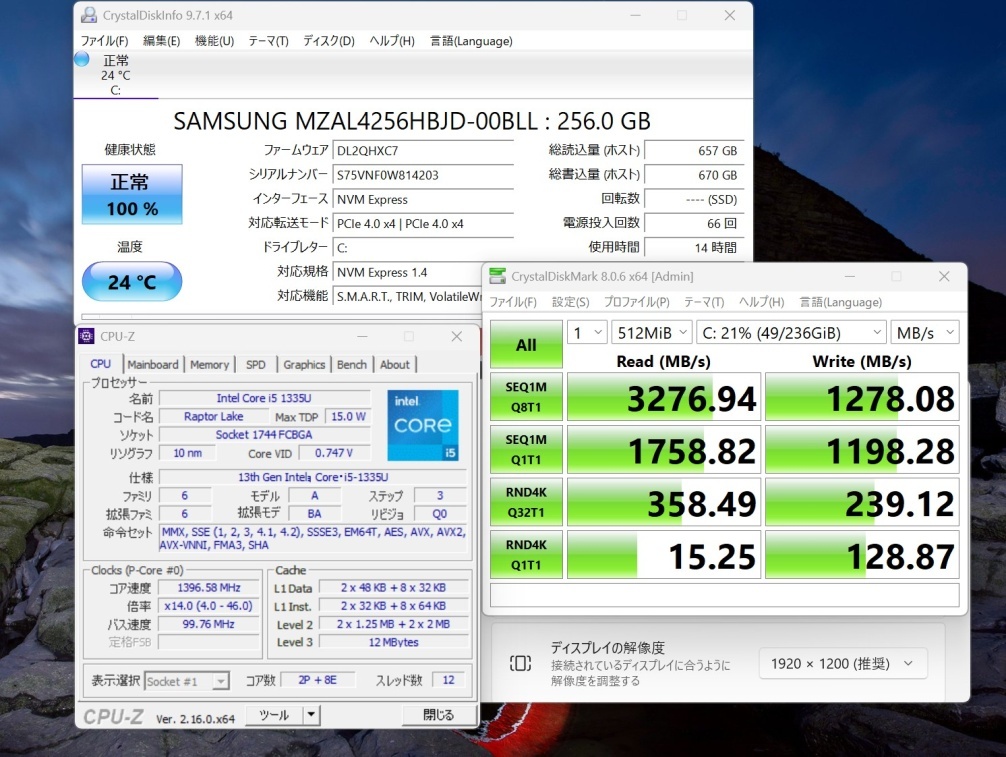Click the 24 °C temperature badge

point(132,282)
